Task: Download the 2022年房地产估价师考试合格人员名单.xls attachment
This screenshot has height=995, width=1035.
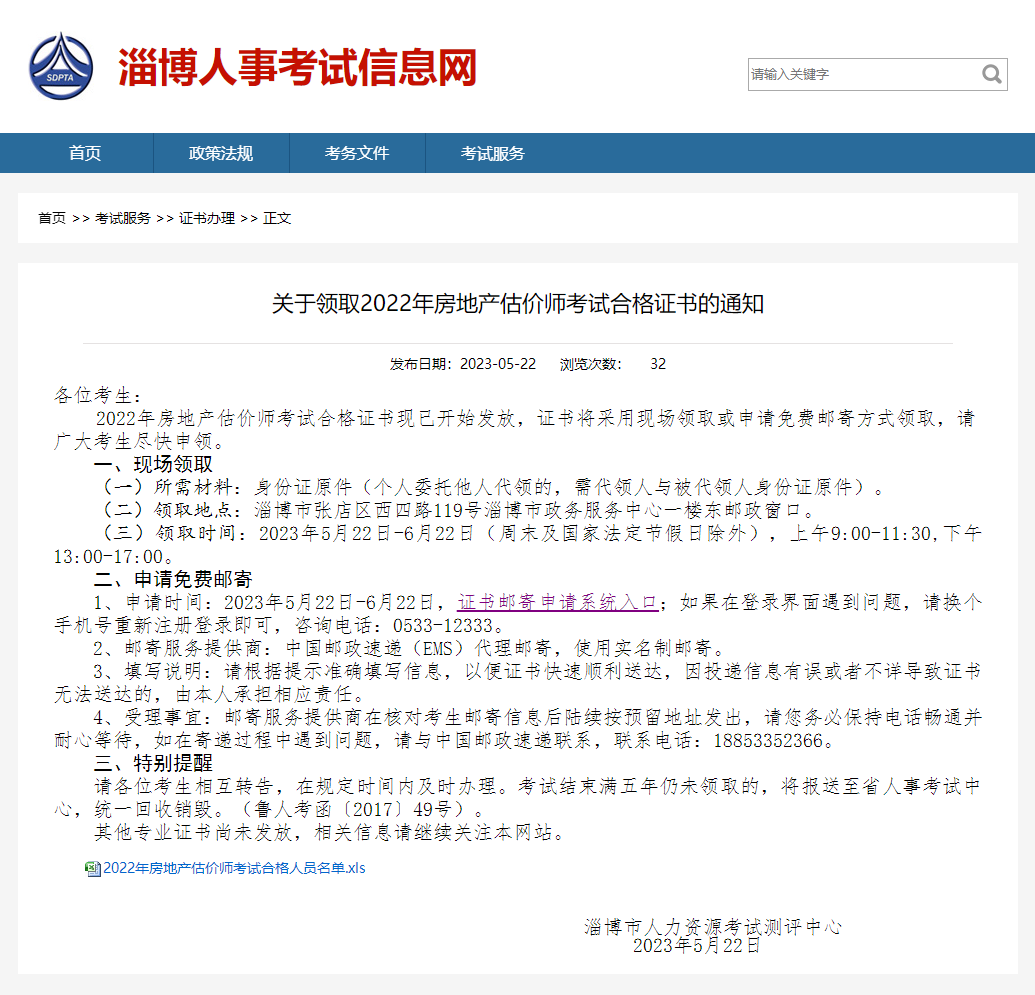Action: [x=232, y=868]
